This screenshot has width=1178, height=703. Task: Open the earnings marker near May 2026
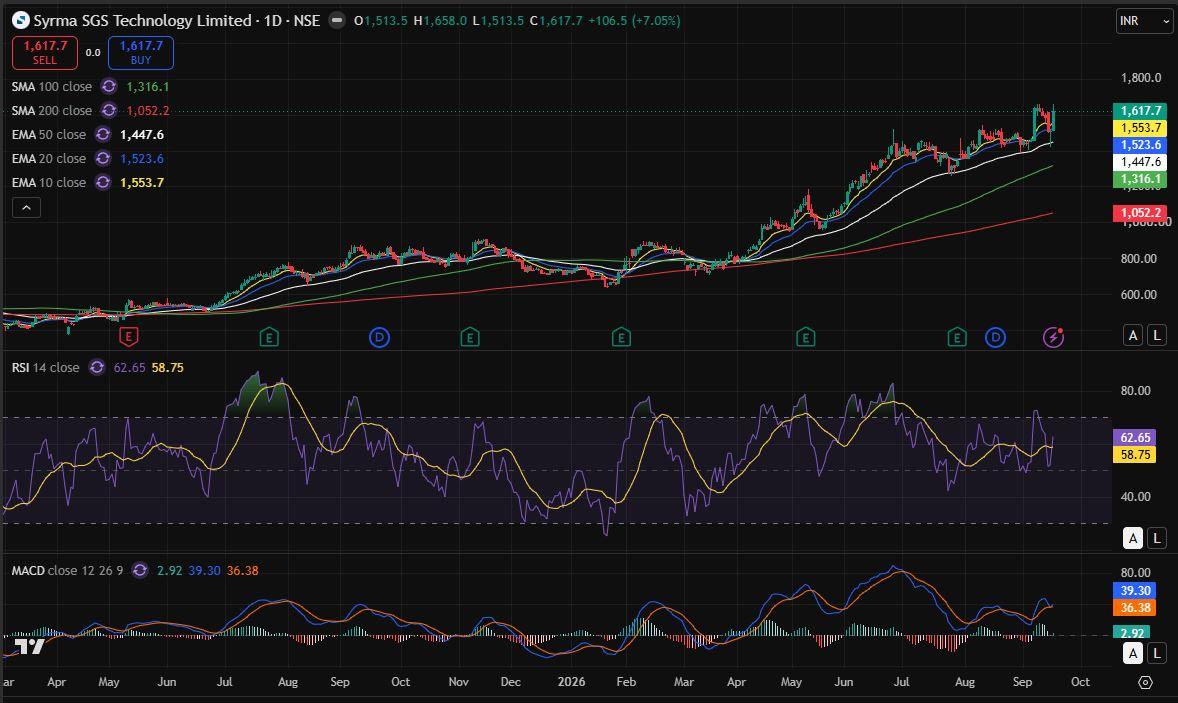point(805,337)
